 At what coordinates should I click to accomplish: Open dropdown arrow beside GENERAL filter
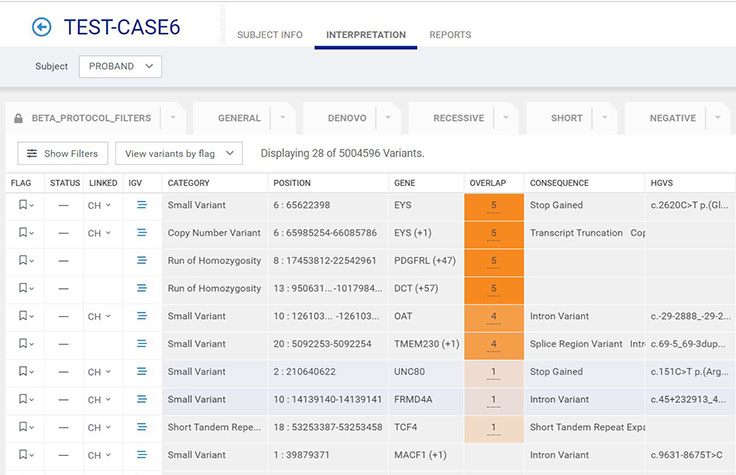pyautogui.click(x=284, y=118)
